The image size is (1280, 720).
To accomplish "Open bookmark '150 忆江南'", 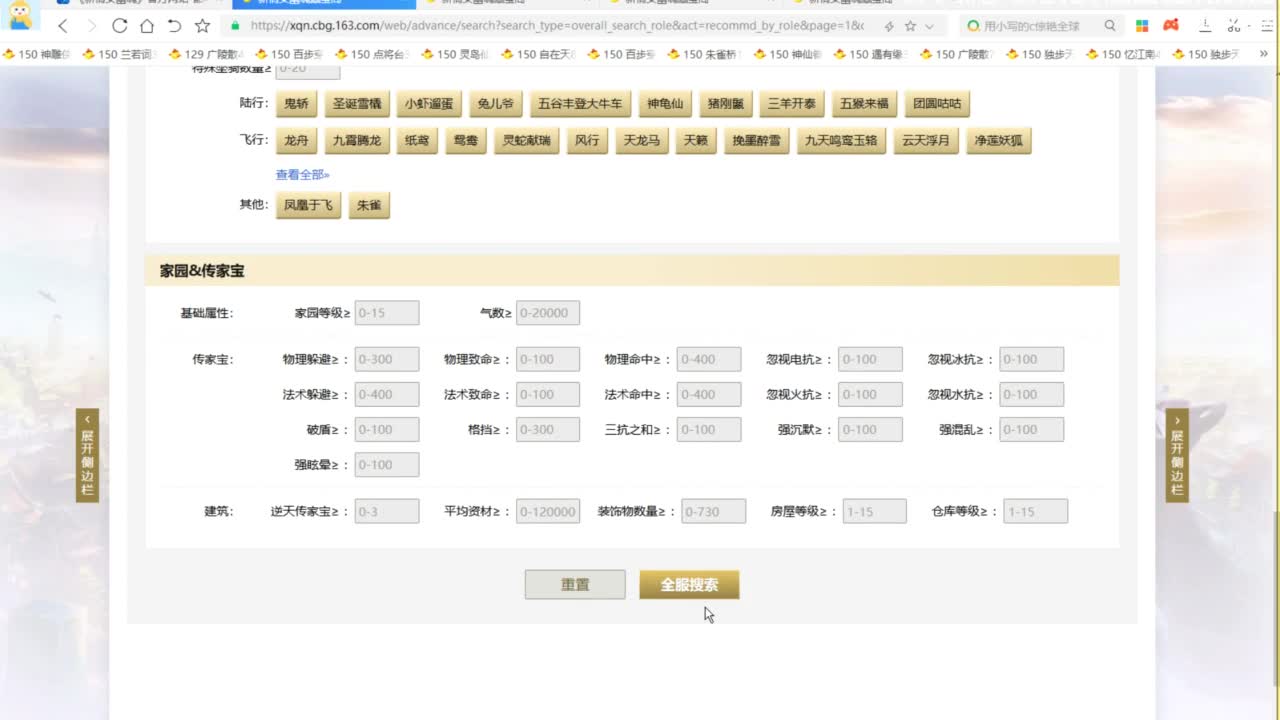I will (1122, 54).
